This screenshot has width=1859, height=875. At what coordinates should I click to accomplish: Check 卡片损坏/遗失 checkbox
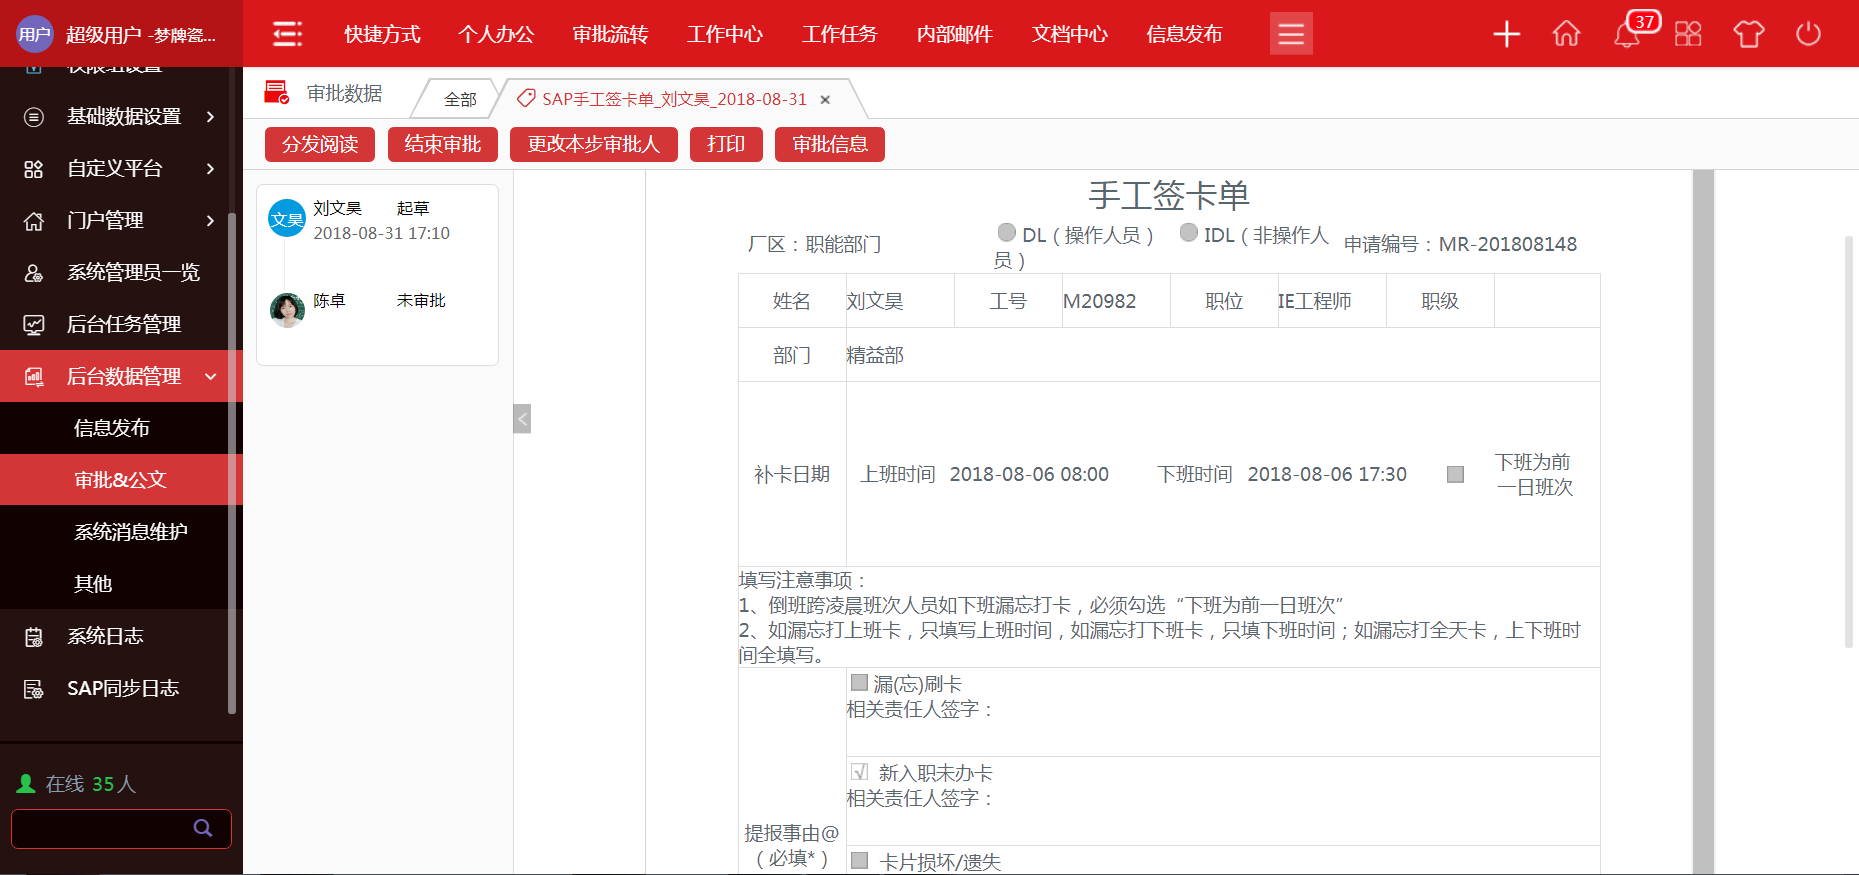pos(859,860)
